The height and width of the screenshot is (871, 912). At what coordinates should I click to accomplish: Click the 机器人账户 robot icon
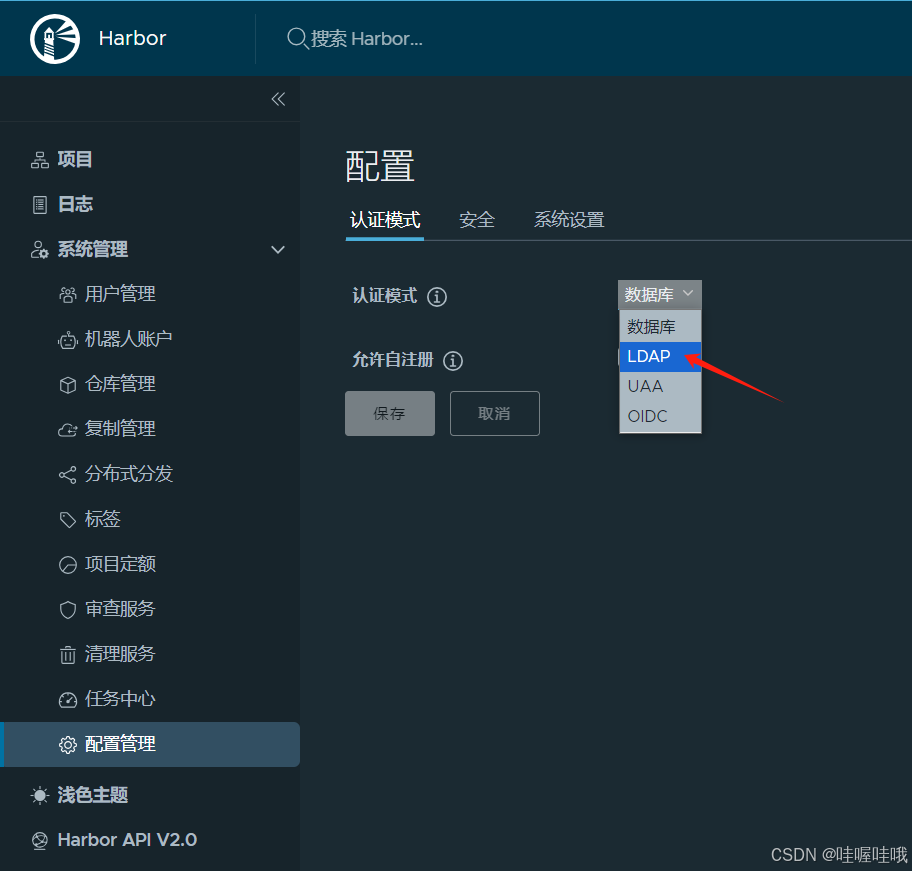(67, 340)
